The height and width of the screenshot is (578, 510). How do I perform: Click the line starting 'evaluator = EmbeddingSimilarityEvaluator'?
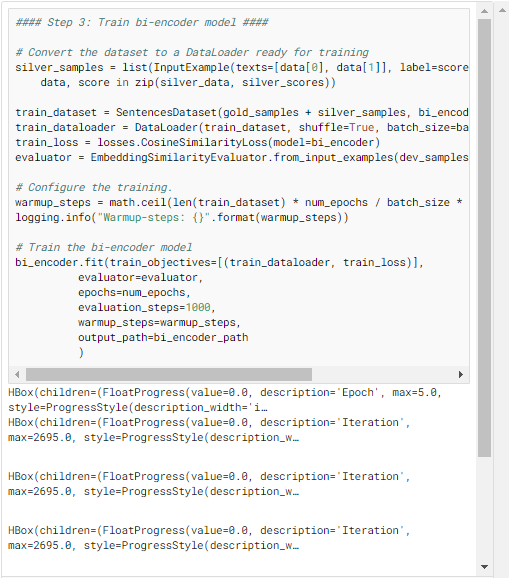pos(242,158)
